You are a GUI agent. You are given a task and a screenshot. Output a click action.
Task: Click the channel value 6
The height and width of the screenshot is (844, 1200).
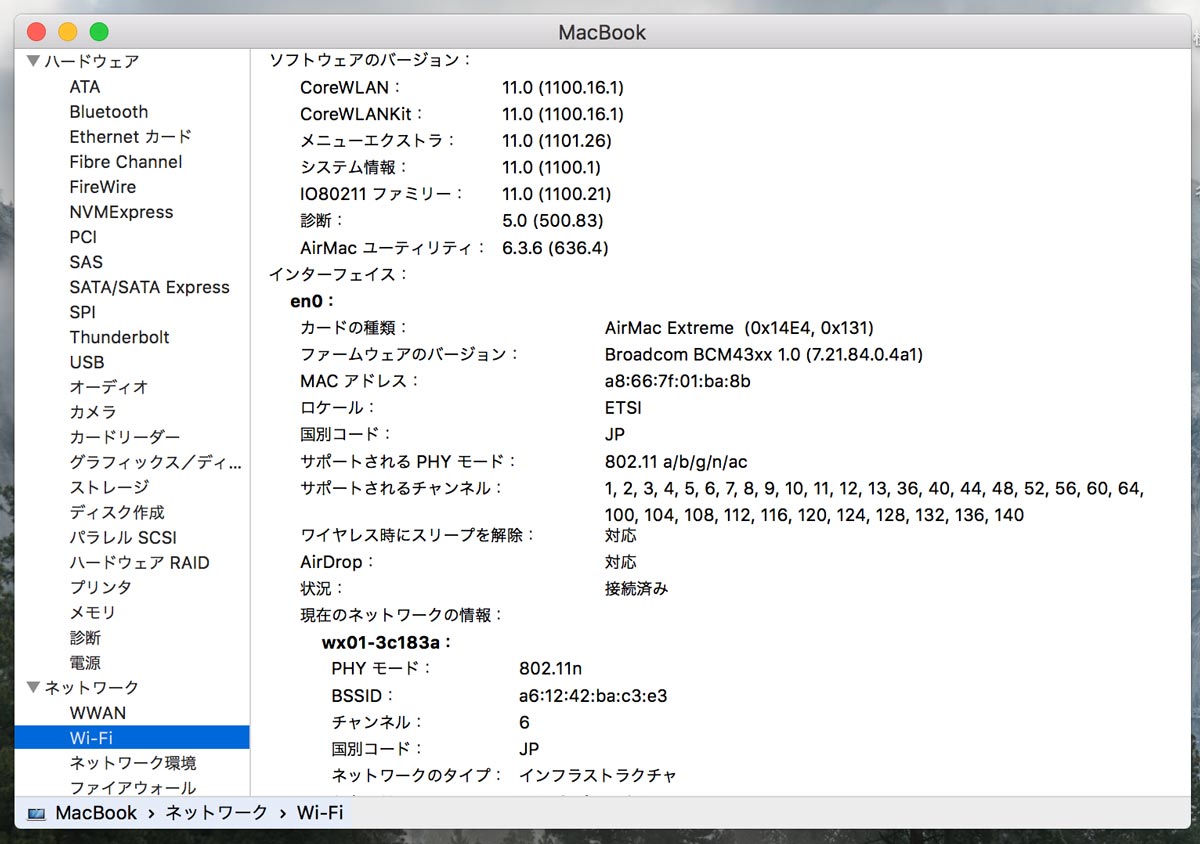[525, 723]
